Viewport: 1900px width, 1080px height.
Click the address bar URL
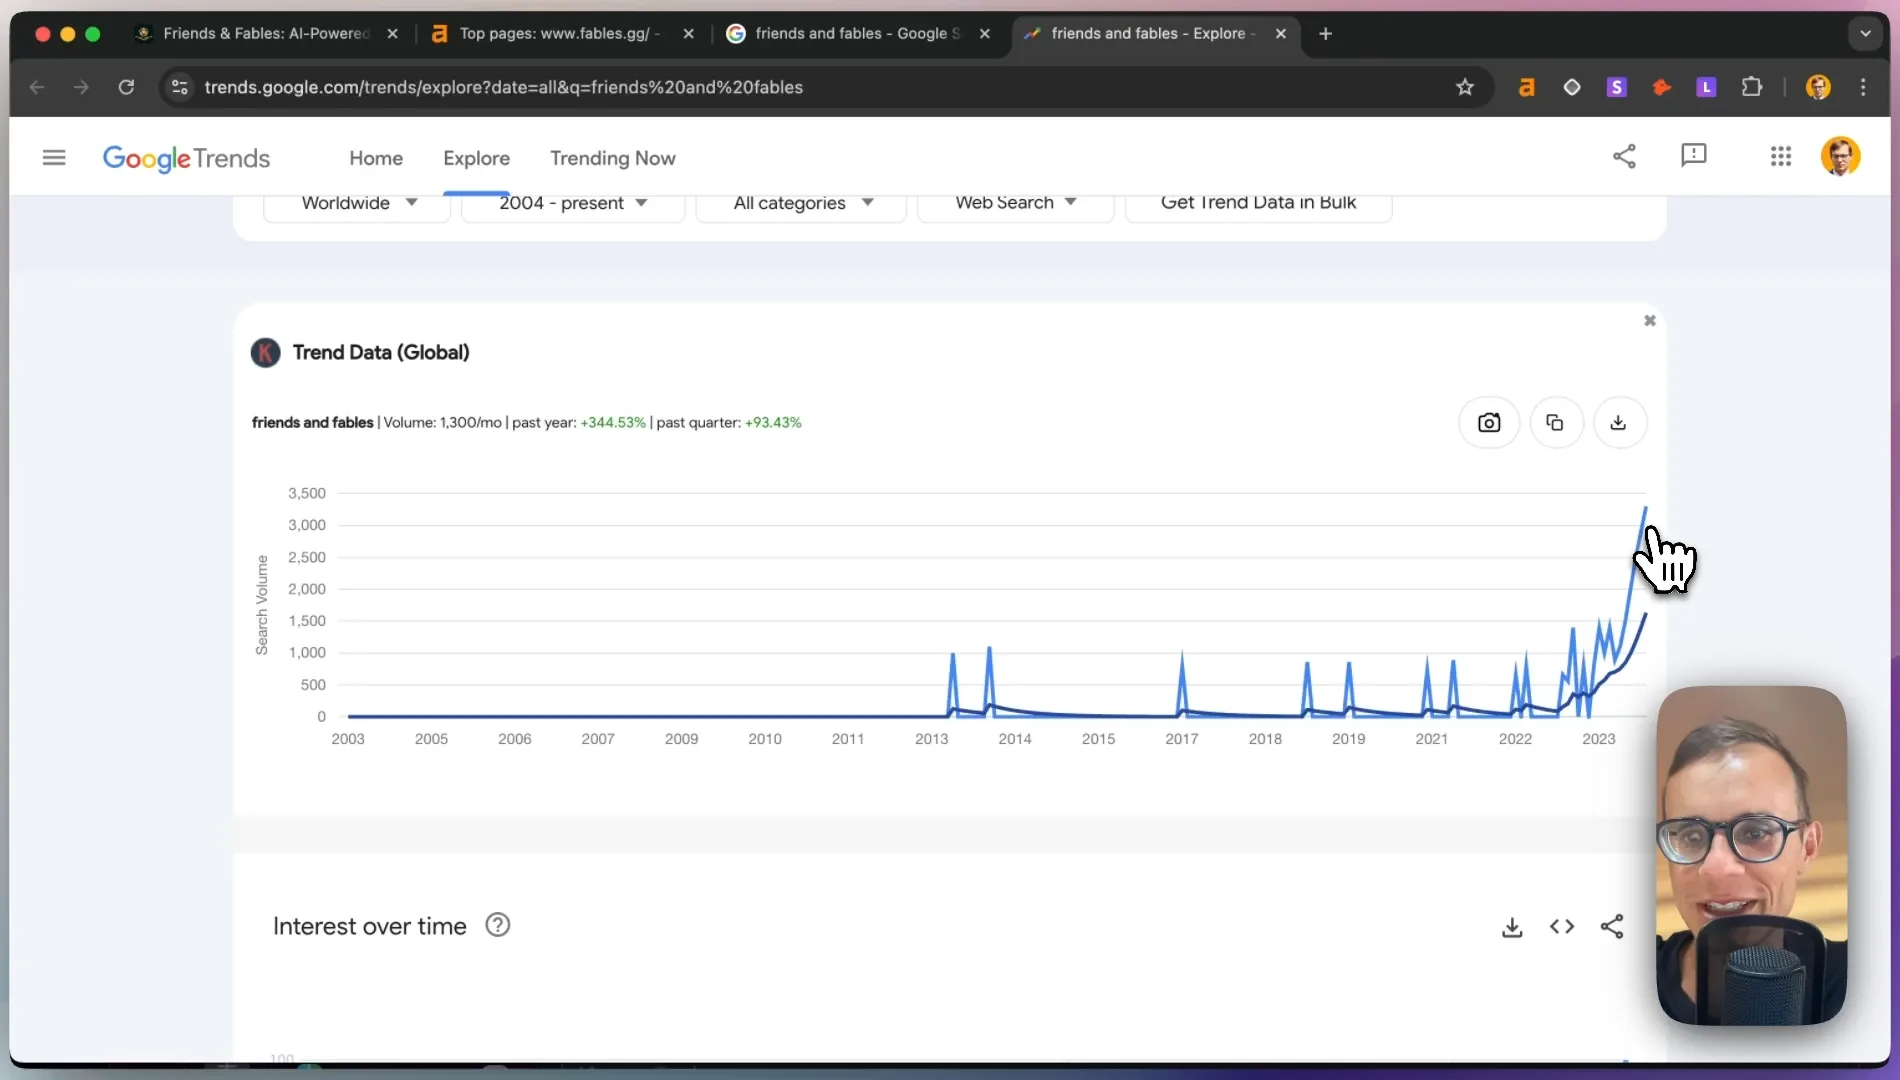(x=503, y=87)
